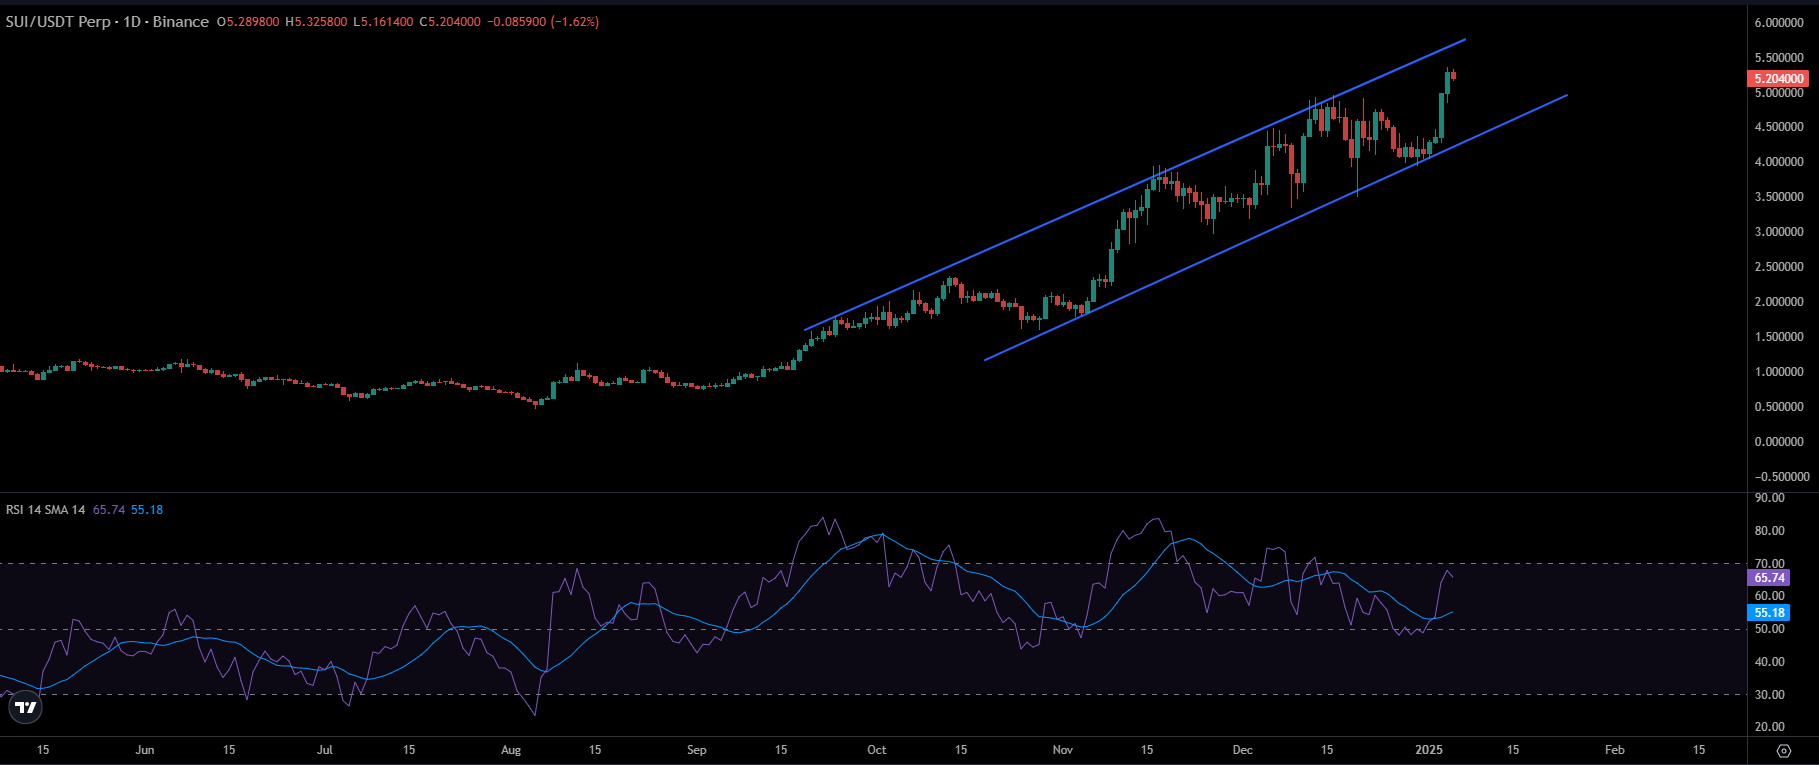Click the 40.00 RSI scale label
This screenshot has width=1819, height=765.
pyautogui.click(x=1769, y=662)
